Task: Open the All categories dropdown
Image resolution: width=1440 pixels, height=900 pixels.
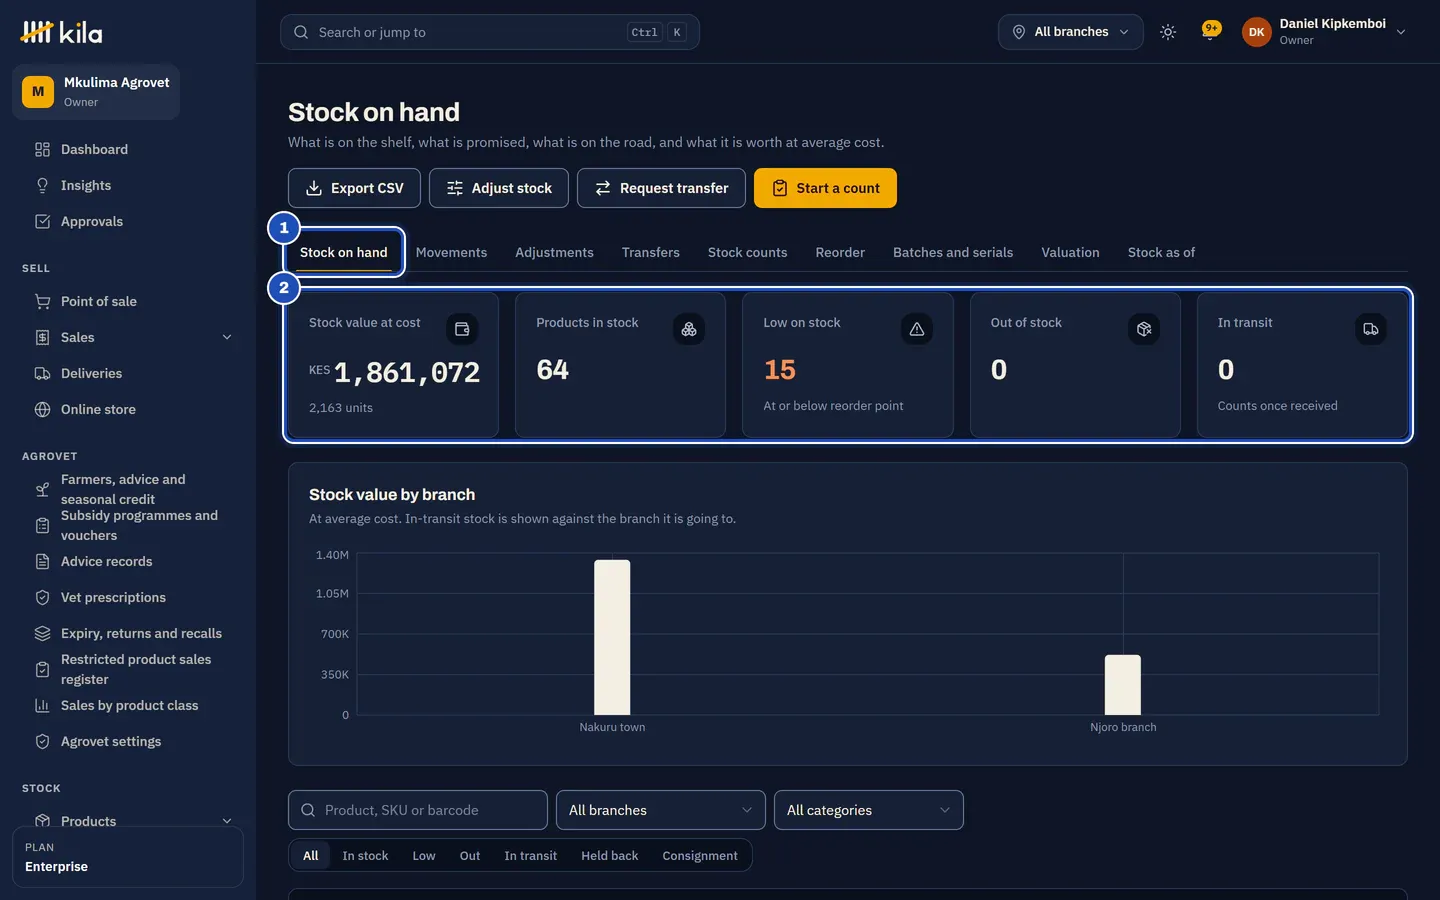Action: (x=868, y=810)
